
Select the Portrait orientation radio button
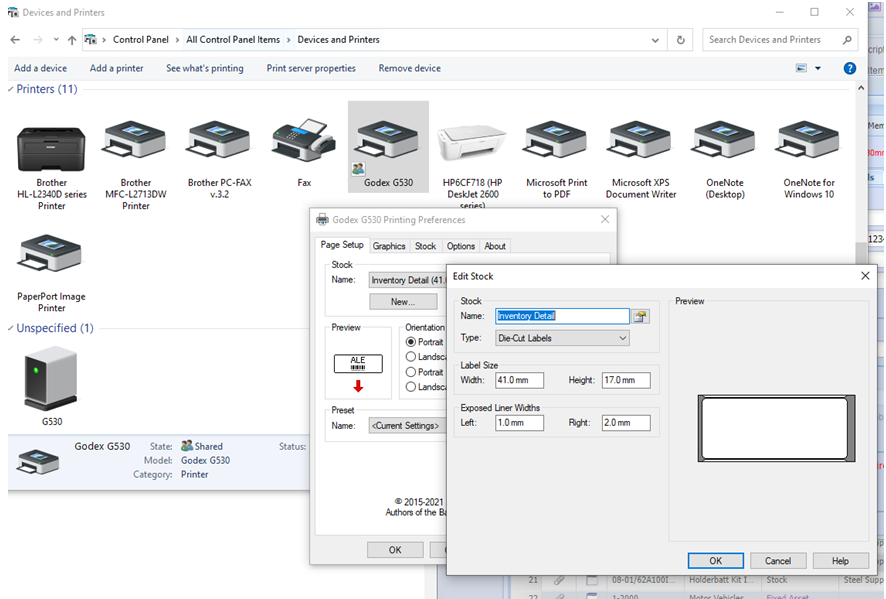(411, 342)
